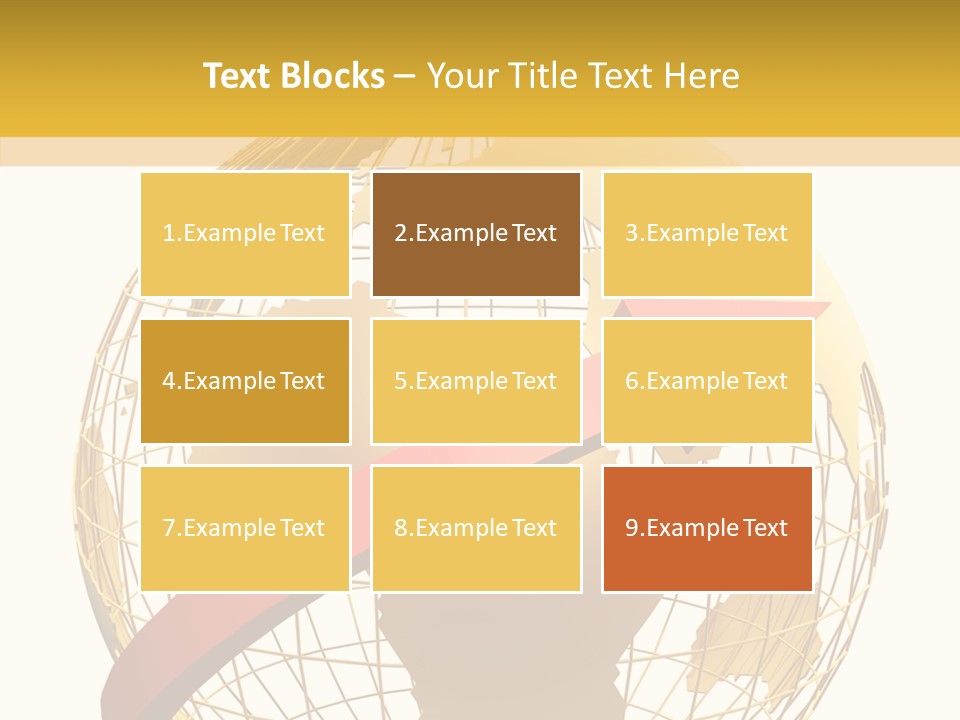Pick the 6.Example Text block

[707, 381]
